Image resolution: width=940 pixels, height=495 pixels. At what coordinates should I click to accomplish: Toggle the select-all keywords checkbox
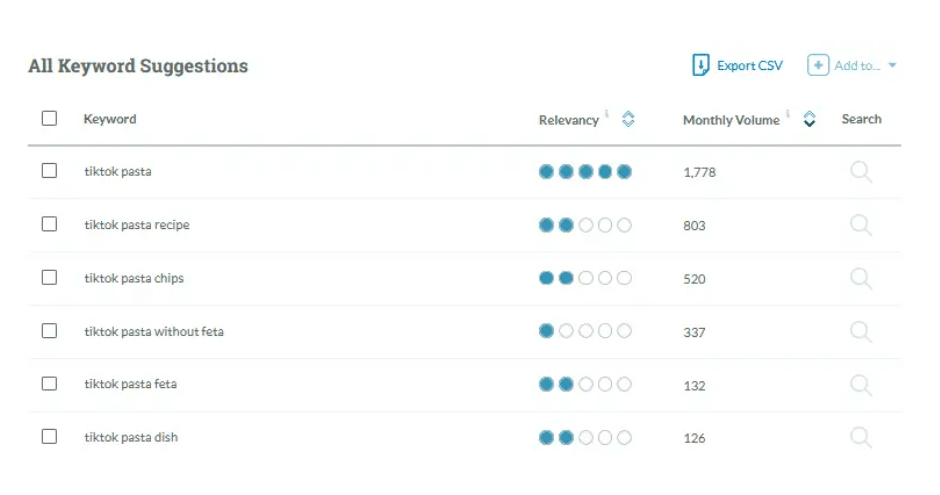click(49, 119)
